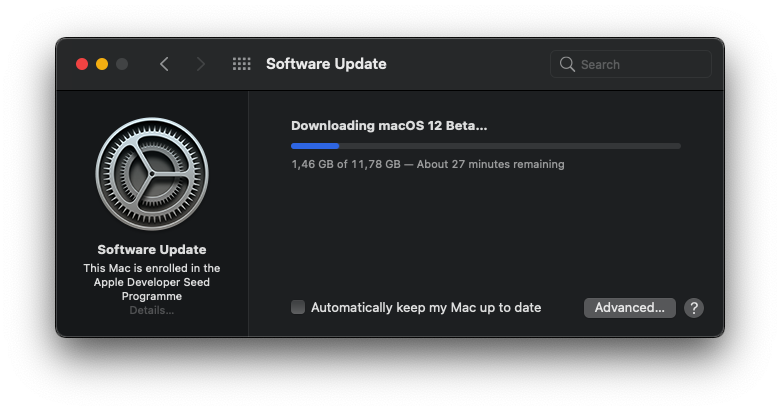Image resolution: width=780 pixels, height=411 pixels.
Task: Click the "Automatically keep my Mac up to date" label
Action: coord(426,308)
